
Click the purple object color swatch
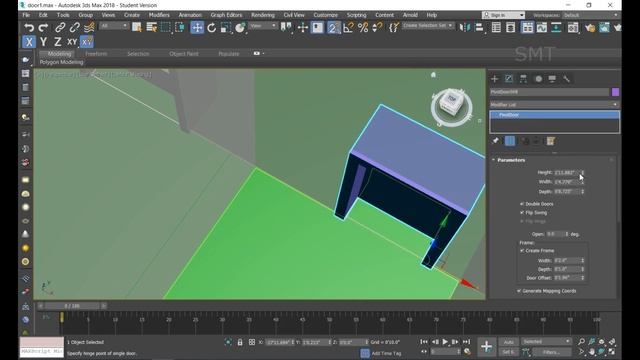coord(615,92)
